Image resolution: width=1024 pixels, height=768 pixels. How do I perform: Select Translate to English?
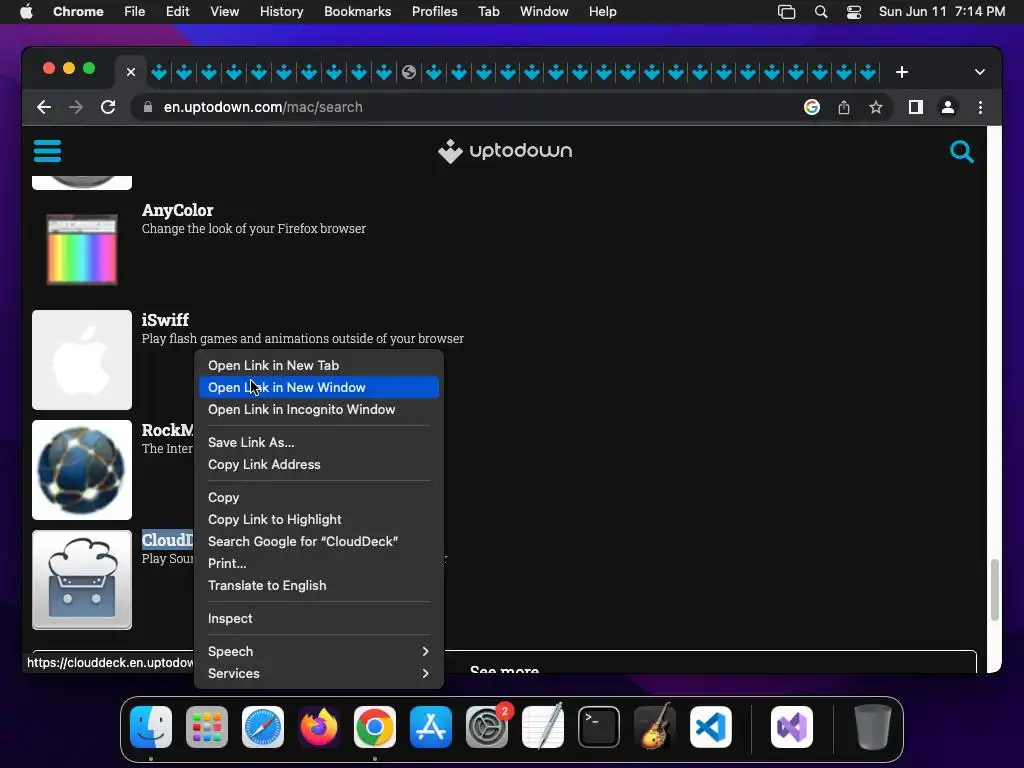point(319,586)
